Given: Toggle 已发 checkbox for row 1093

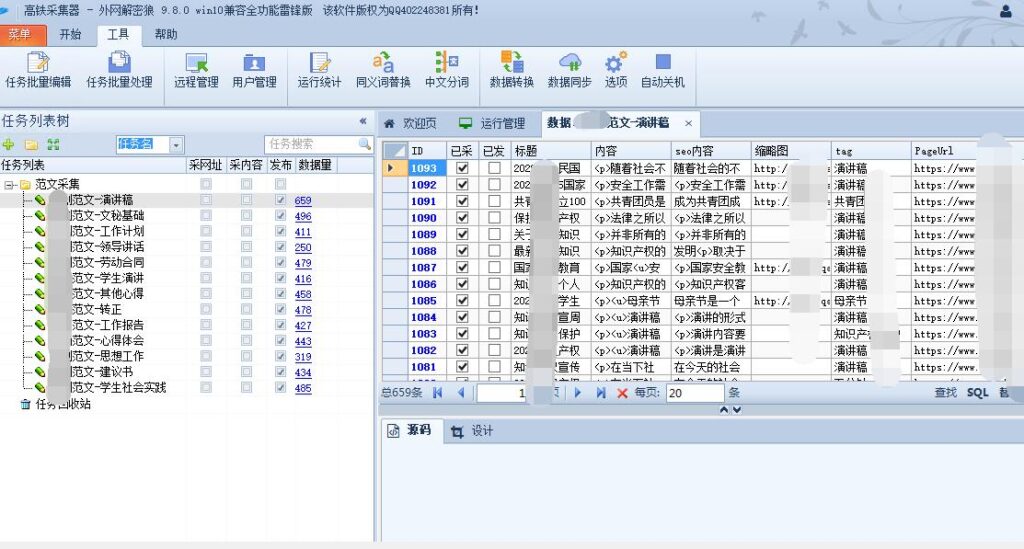Looking at the screenshot, I should tap(494, 168).
